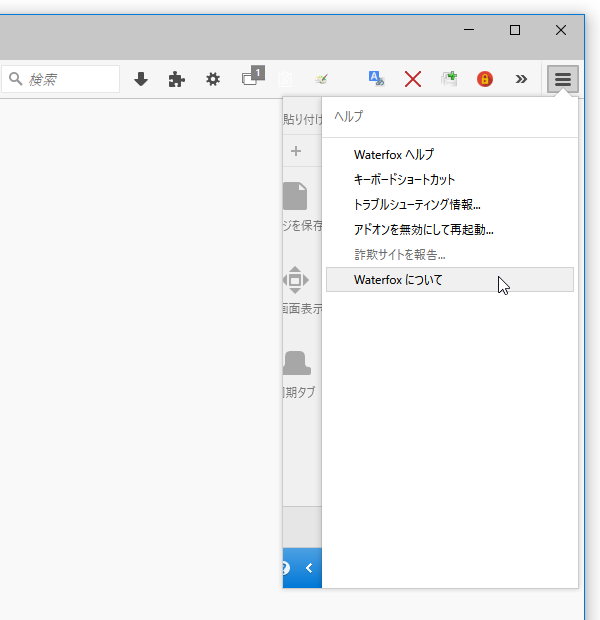Maximize the Waterfox window
The height and width of the screenshot is (620, 600).
(x=515, y=30)
